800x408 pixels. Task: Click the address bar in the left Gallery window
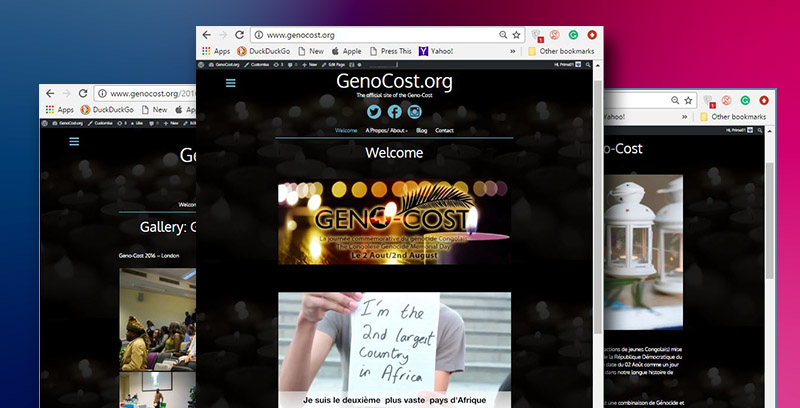pyautogui.click(x=145, y=93)
